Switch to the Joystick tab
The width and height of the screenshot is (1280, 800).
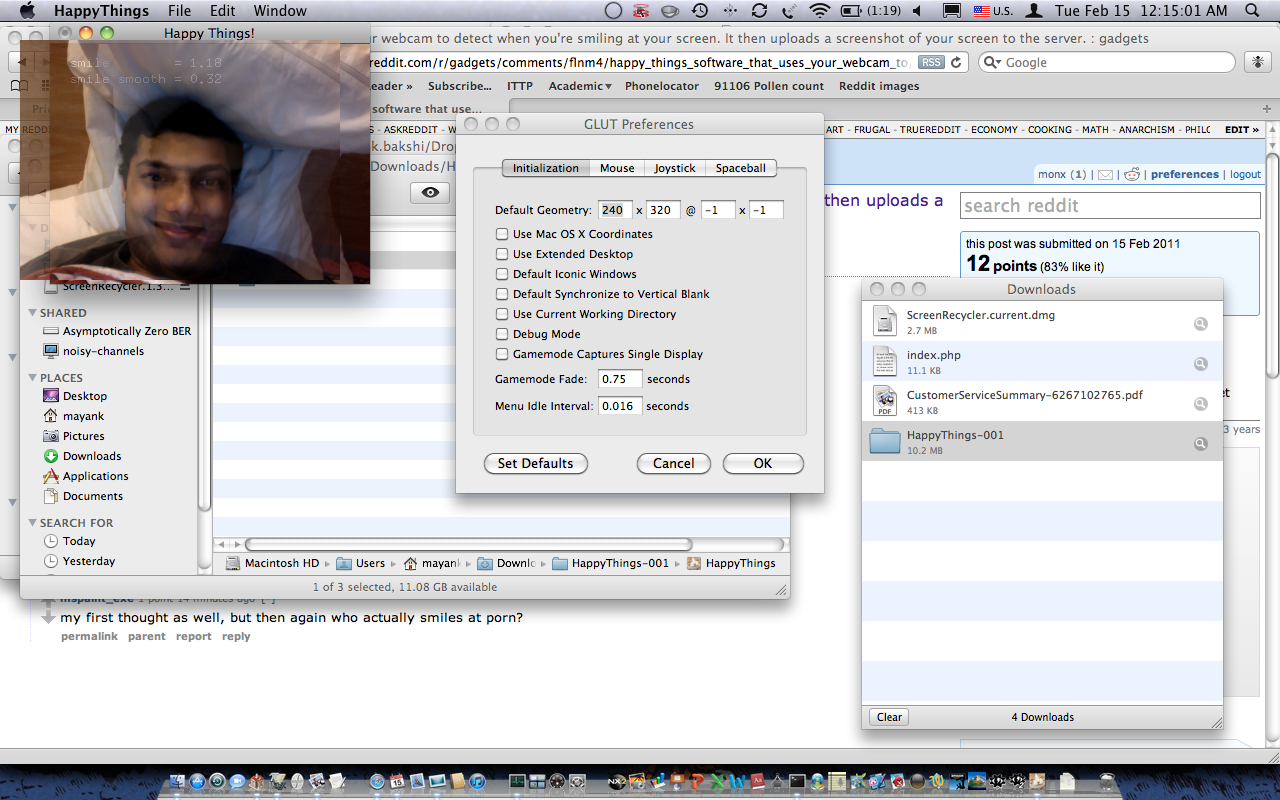click(675, 168)
